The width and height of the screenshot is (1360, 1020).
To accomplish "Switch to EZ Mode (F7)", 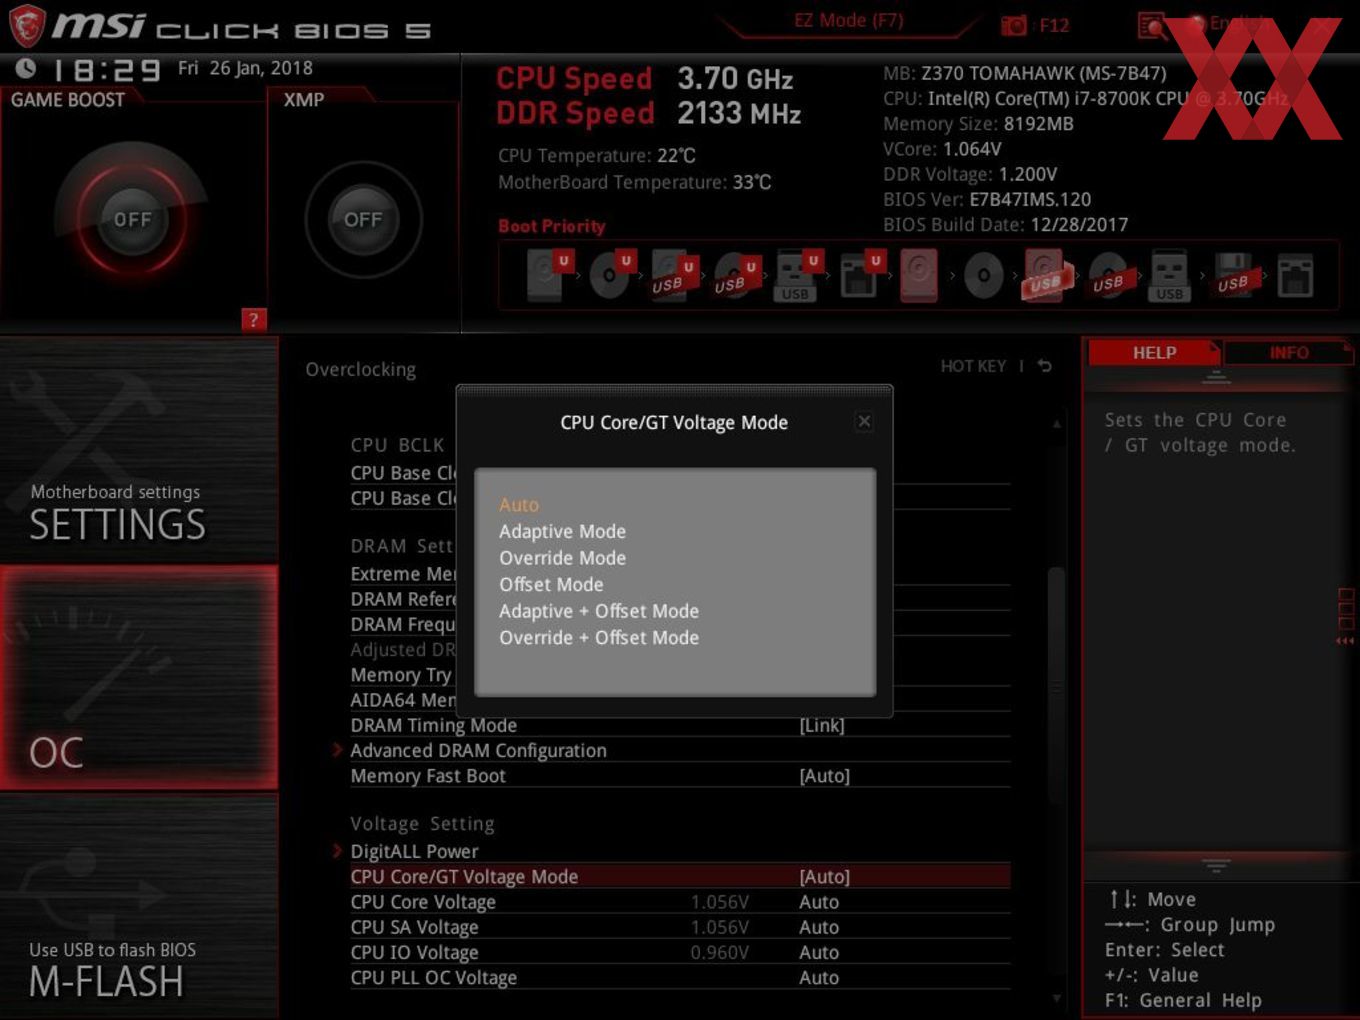I will [x=848, y=21].
